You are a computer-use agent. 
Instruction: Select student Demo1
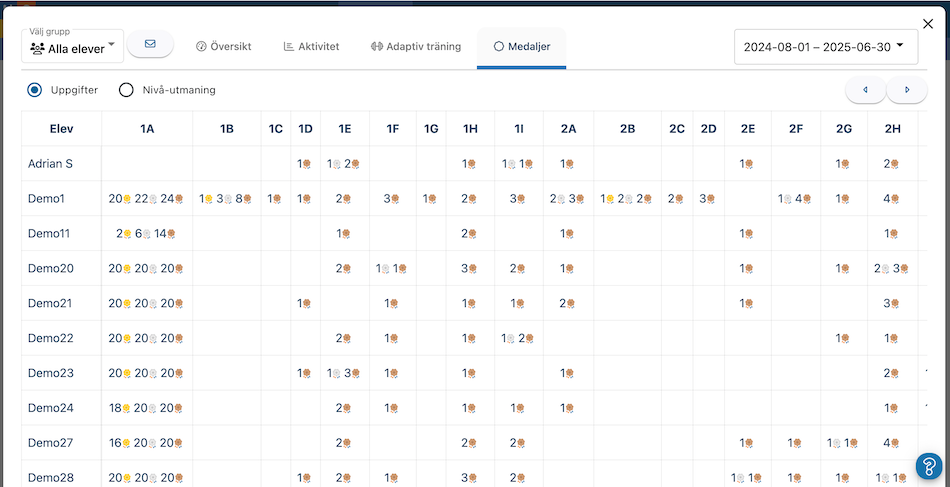(44, 199)
